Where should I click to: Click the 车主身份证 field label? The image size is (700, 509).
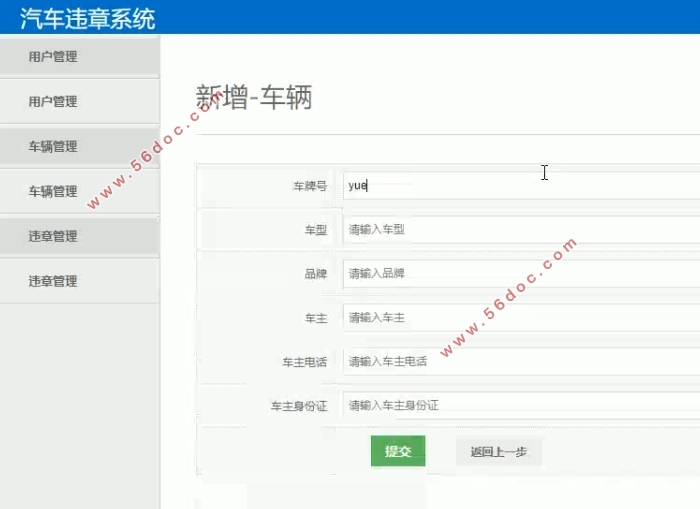pyautogui.click(x=299, y=406)
